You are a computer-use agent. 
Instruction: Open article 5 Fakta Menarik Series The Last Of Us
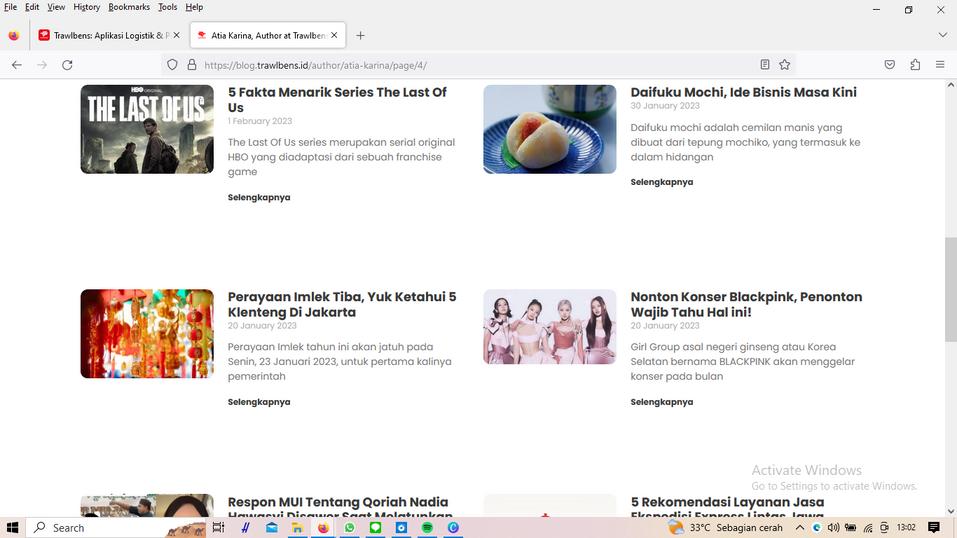pos(337,100)
